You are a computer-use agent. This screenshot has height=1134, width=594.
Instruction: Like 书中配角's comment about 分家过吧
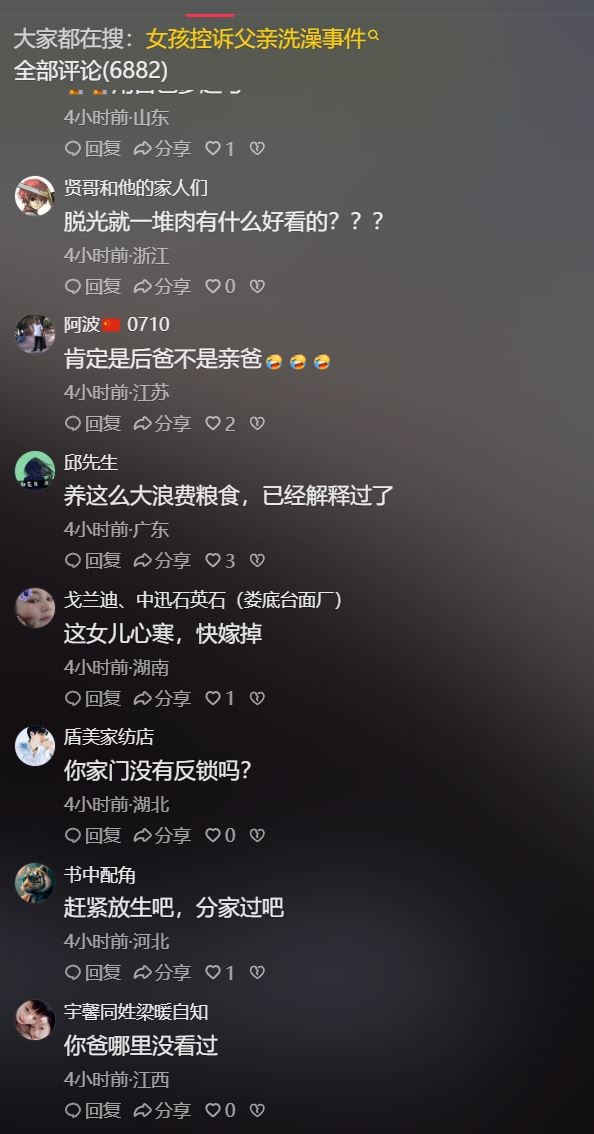(220, 973)
